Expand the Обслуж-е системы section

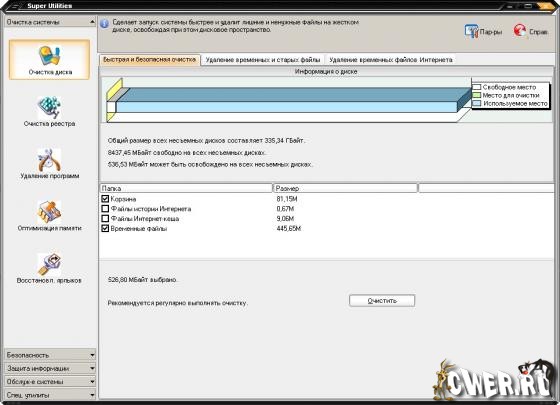[x=50, y=381]
